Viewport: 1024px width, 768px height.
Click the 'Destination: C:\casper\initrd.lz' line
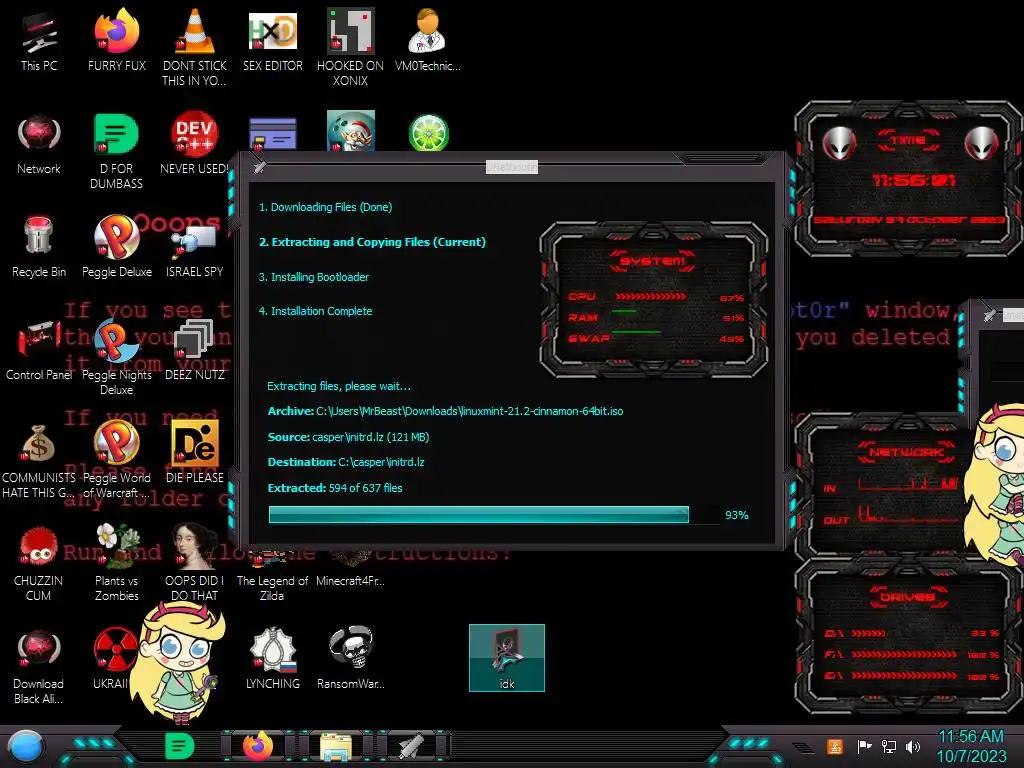[346, 462]
